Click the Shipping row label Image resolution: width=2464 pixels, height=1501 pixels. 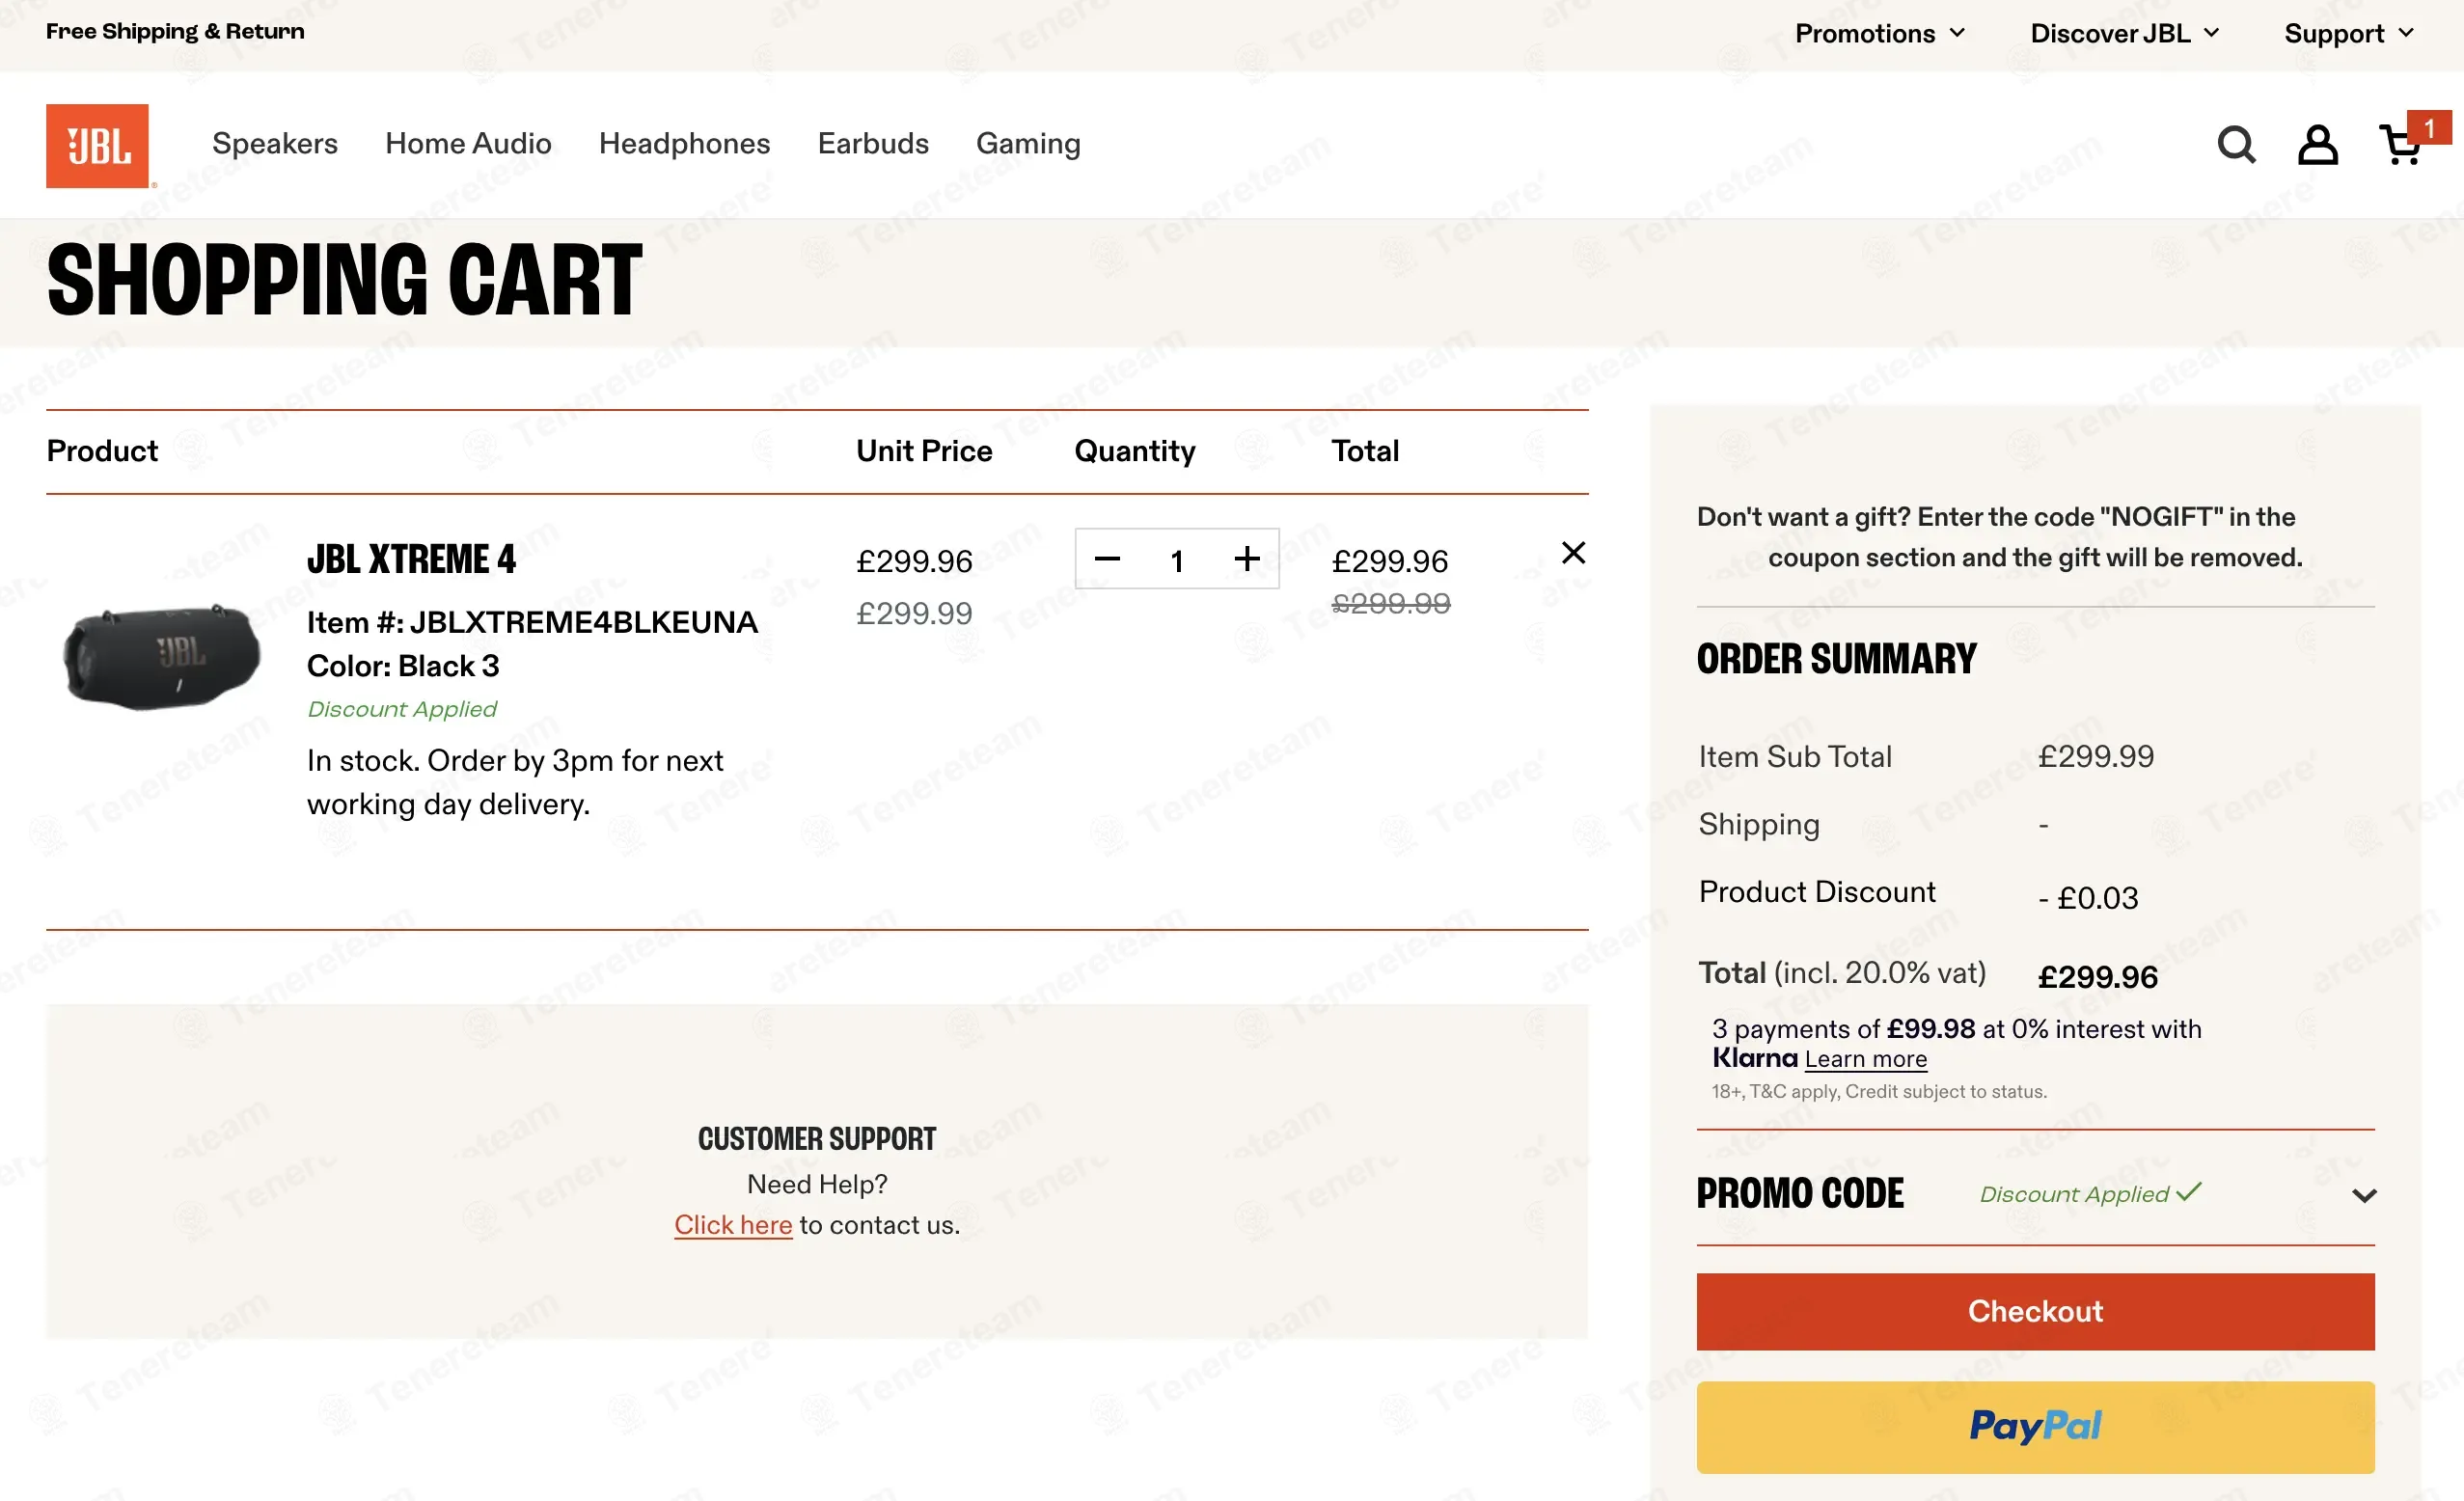coord(1759,825)
